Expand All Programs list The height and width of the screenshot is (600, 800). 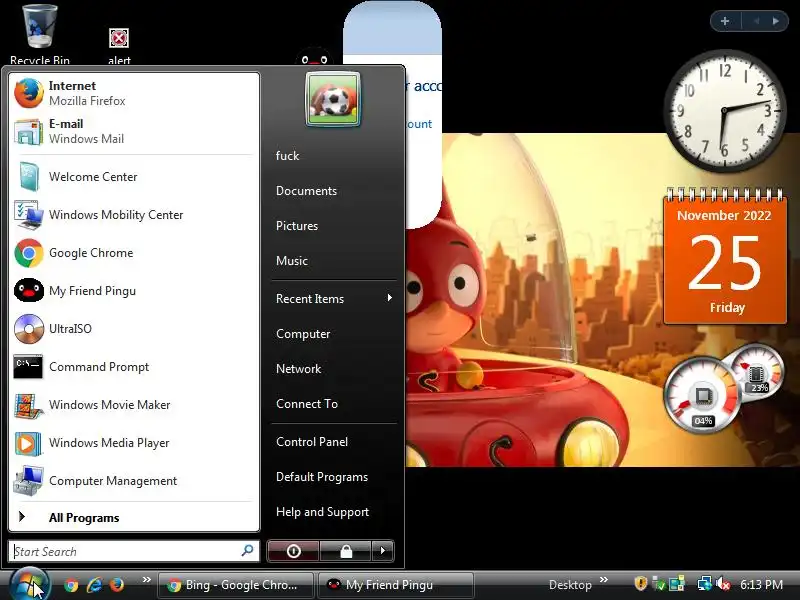[x=134, y=517]
